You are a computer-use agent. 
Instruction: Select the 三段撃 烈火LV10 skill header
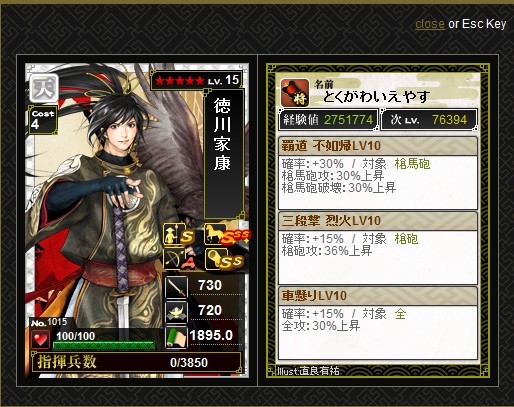coord(378,221)
